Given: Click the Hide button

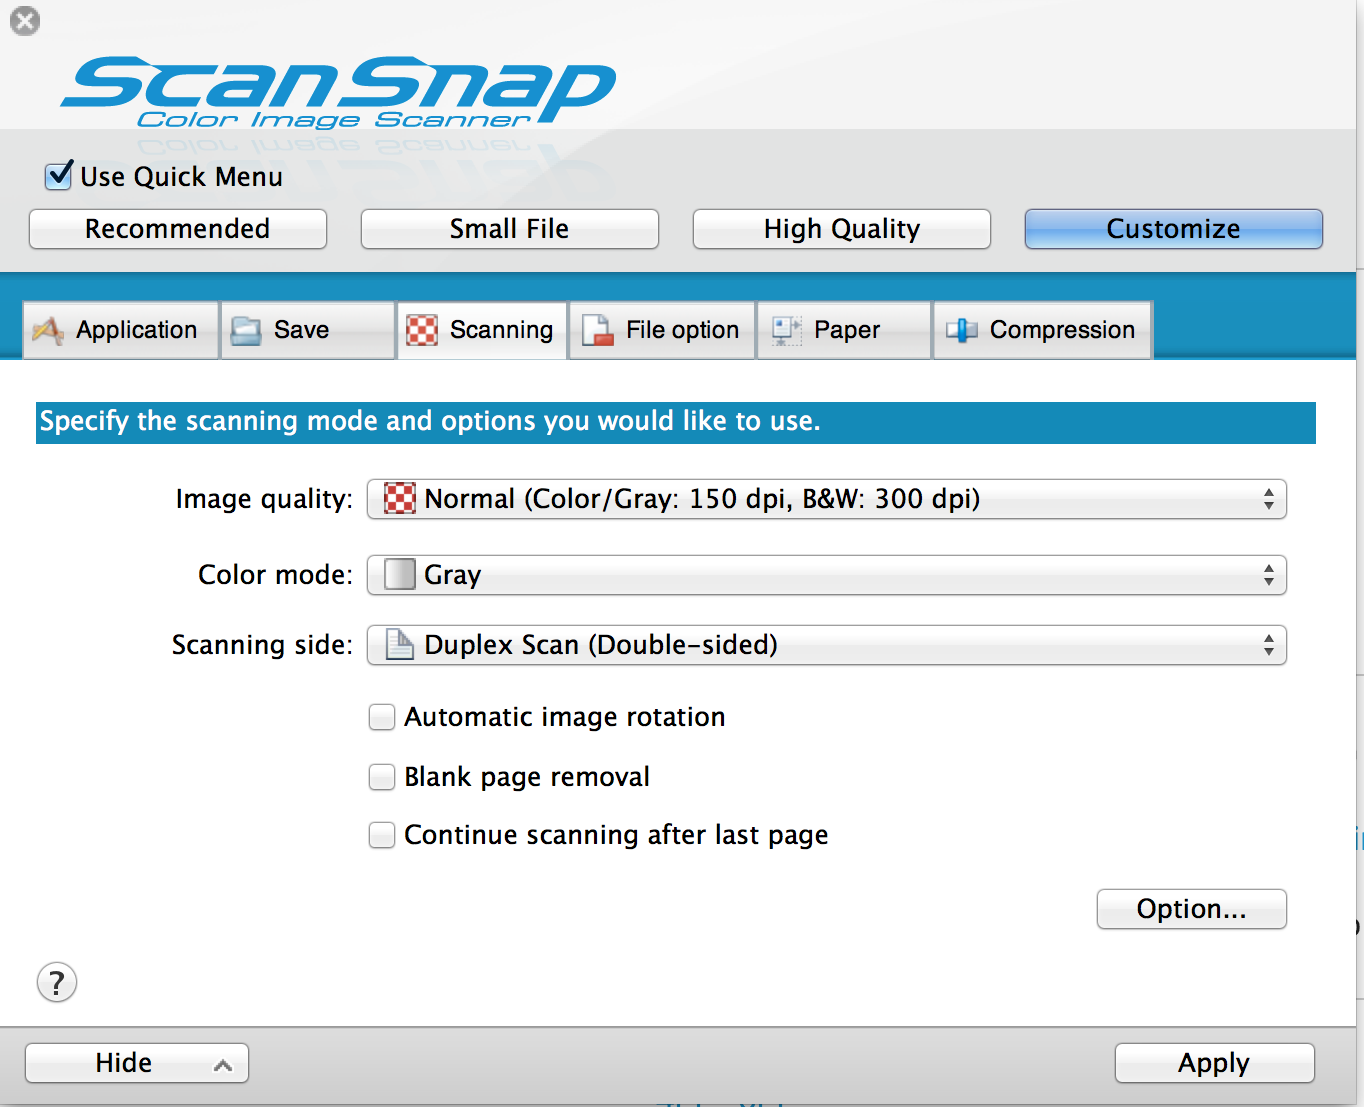Looking at the screenshot, I should (x=137, y=1063).
